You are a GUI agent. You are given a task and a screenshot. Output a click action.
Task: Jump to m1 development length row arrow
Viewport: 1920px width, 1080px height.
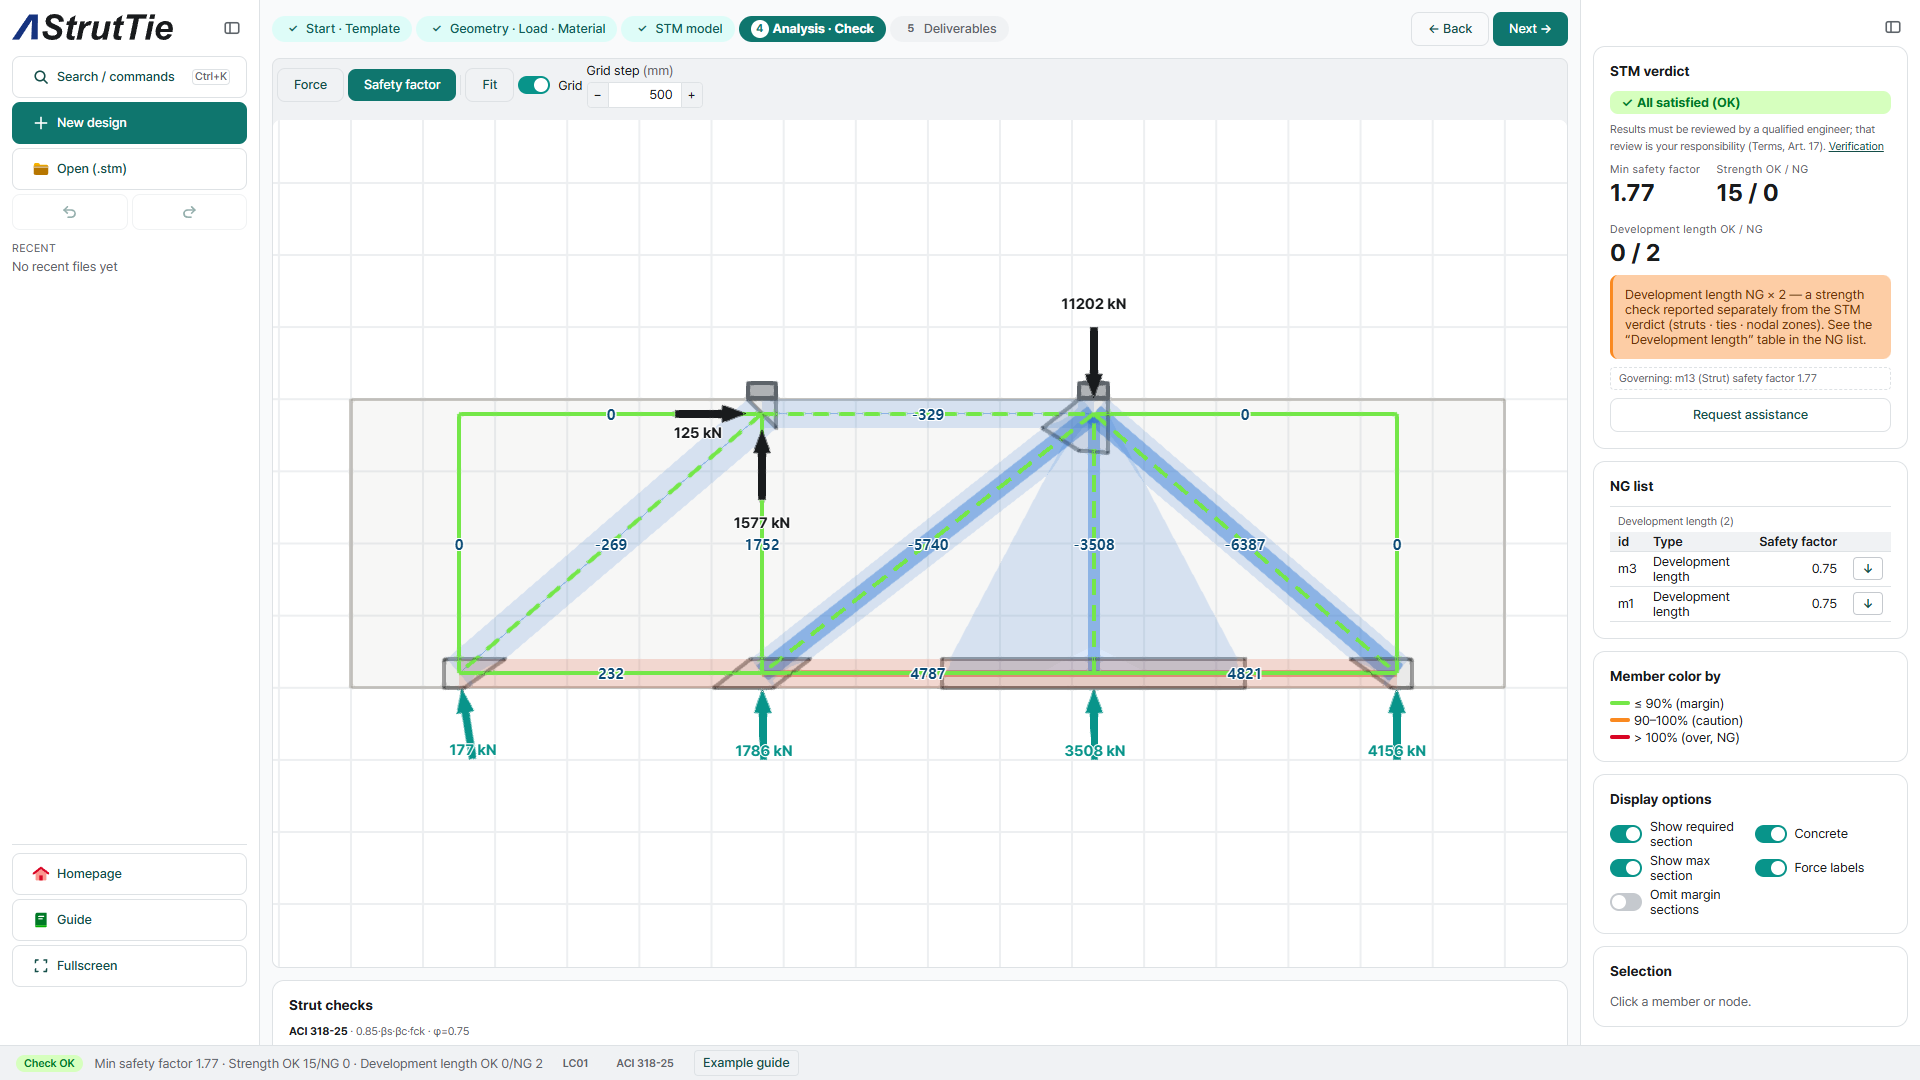(1867, 604)
